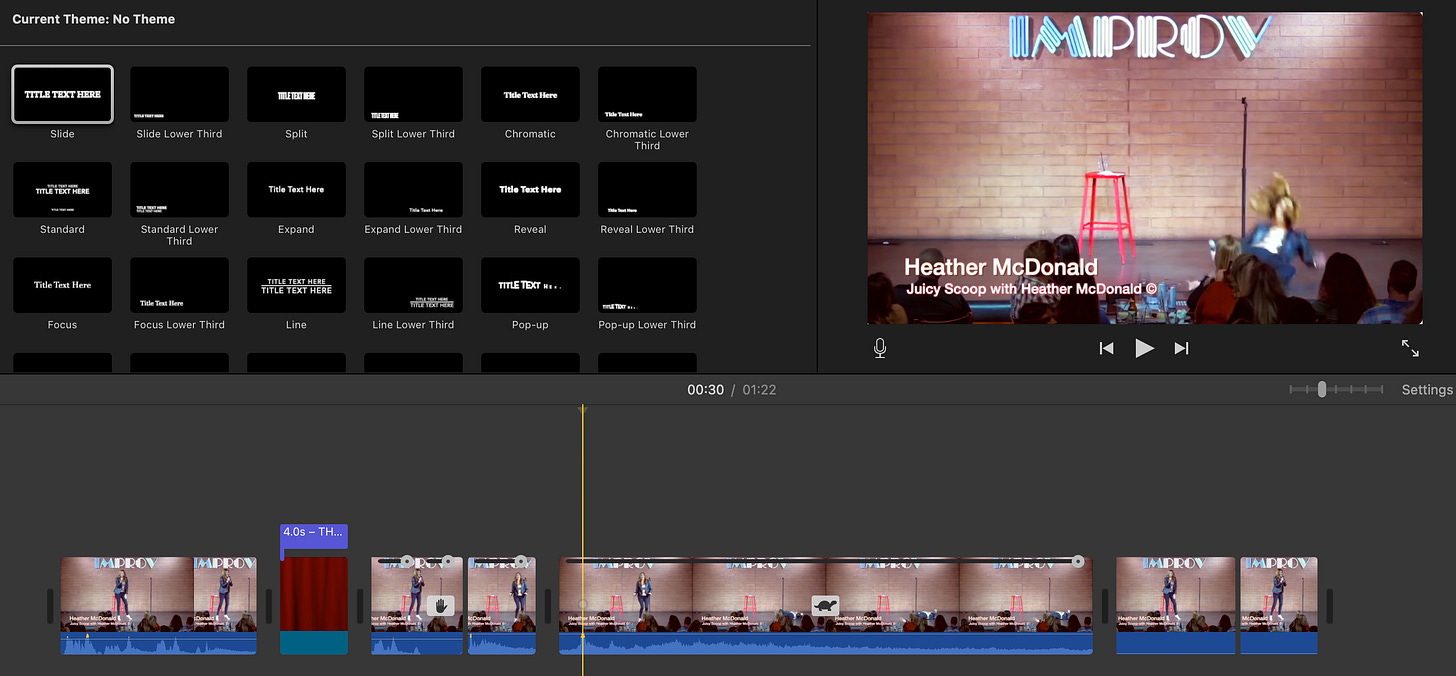Pick the Pop-up title style
Image resolution: width=1456 pixels, height=676 pixels.
530,285
